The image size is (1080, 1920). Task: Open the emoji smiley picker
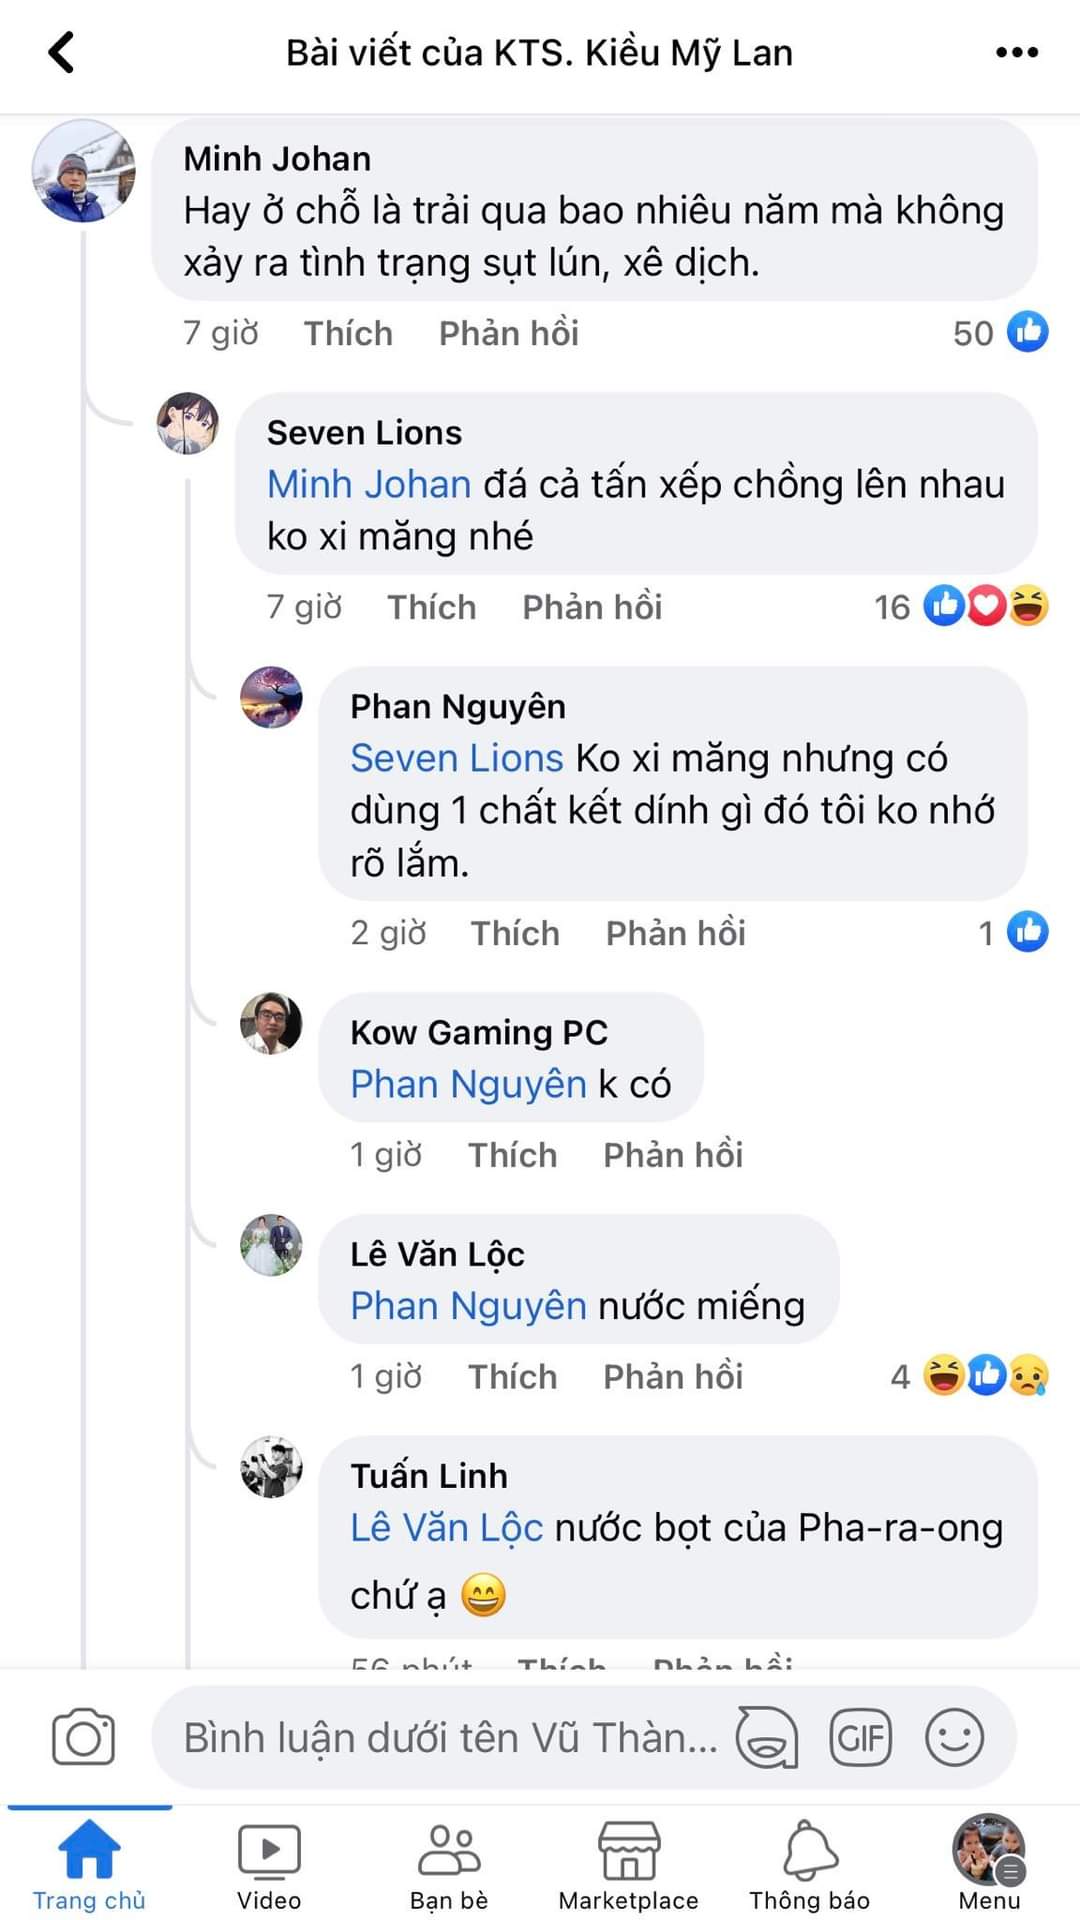pyautogui.click(x=954, y=1737)
